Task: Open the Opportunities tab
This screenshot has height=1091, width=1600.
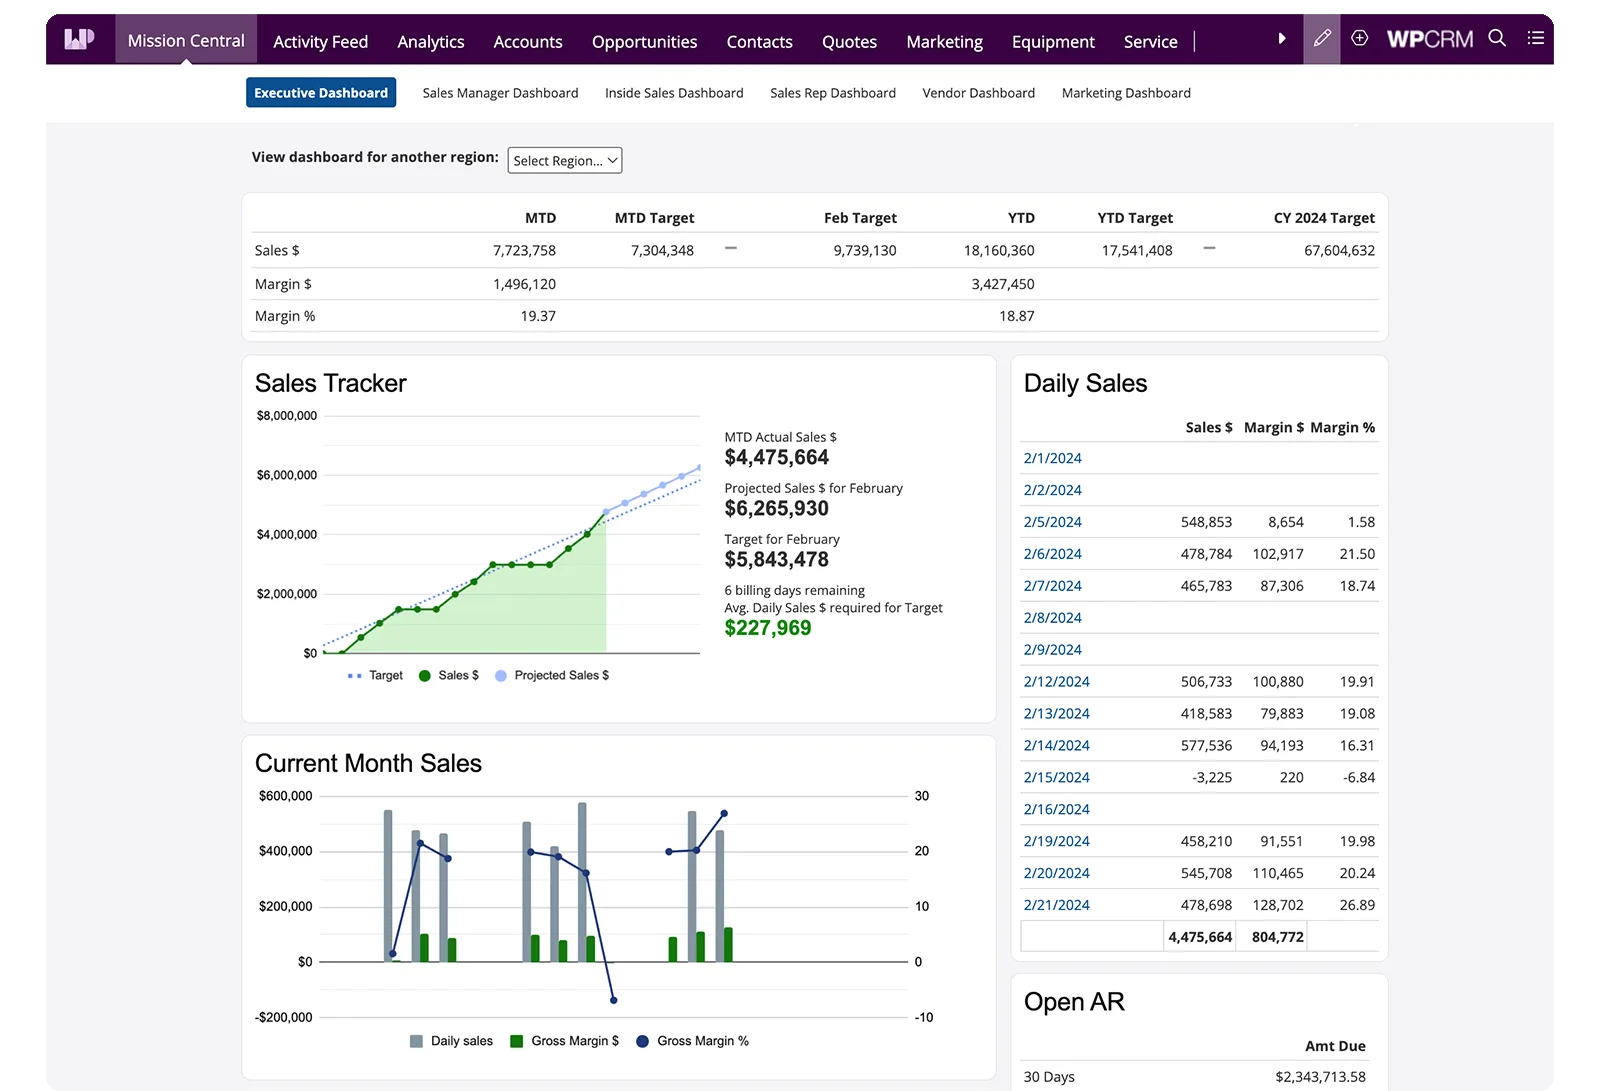Action: click(645, 41)
